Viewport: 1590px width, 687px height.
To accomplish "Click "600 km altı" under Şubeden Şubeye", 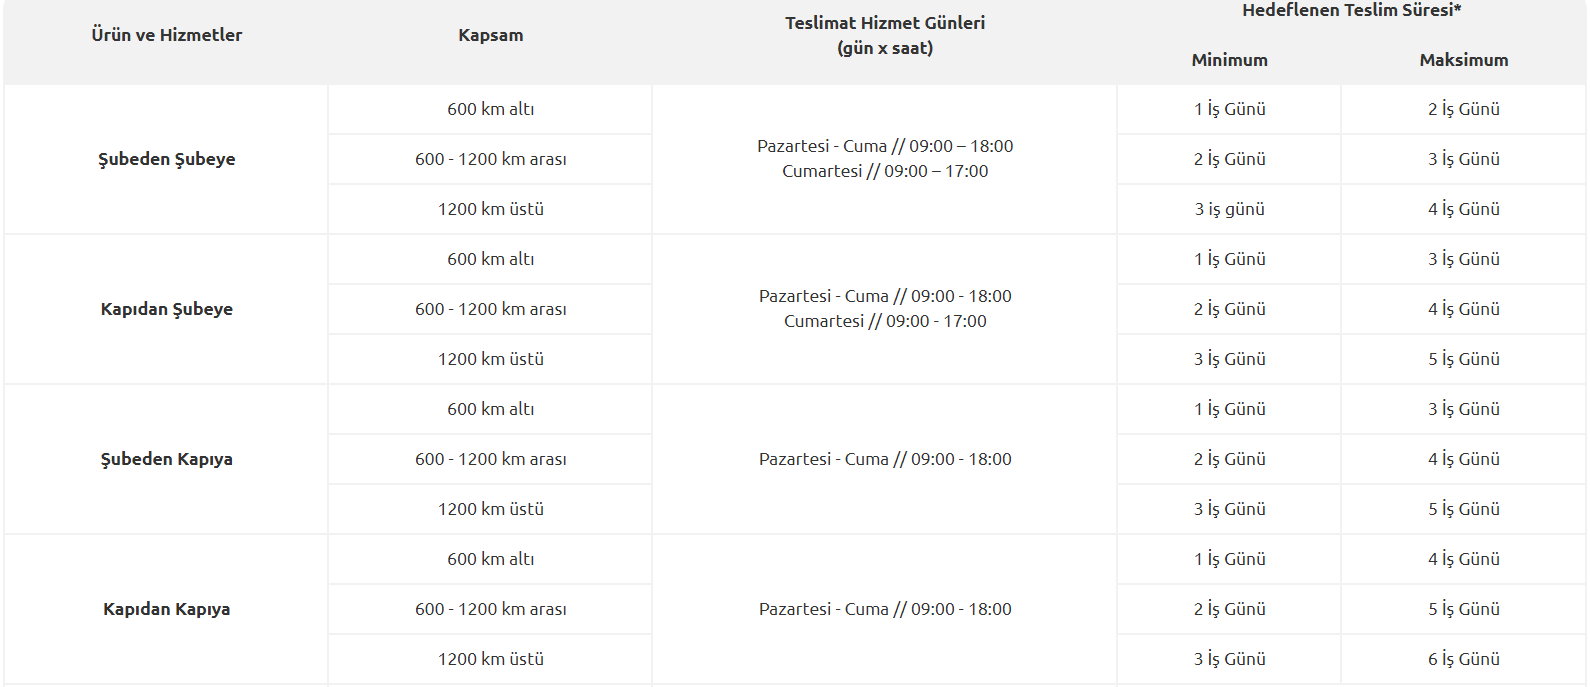I will 490,109.
